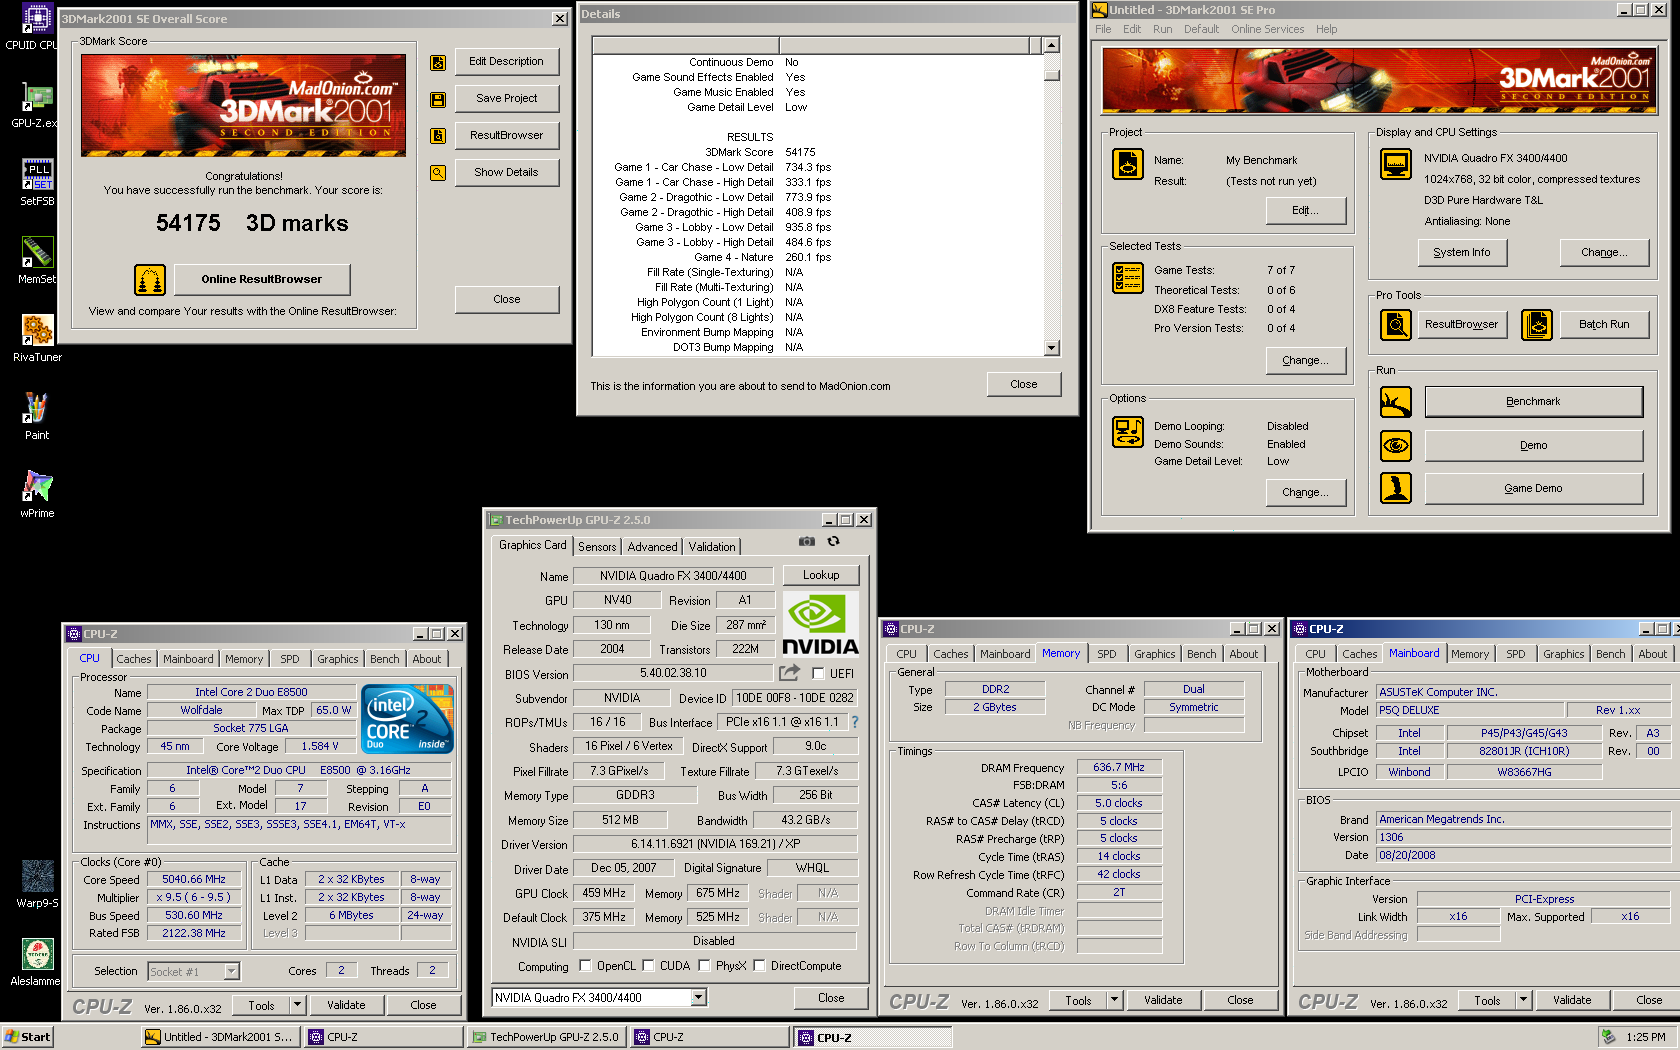Image resolution: width=1680 pixels, height=1050 pixels.
Task: Click the Edit Description button
Action: (506, 62)
